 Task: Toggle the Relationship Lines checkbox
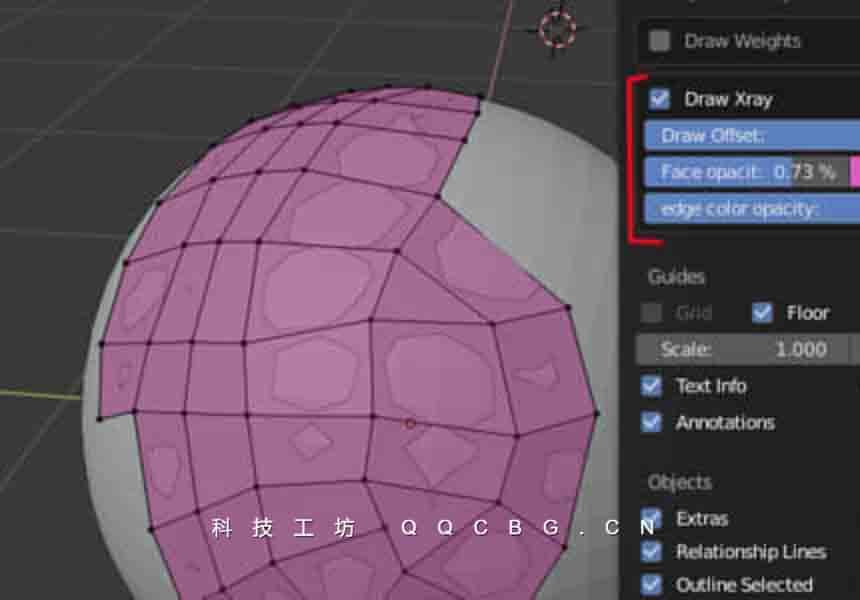[652, 551]
